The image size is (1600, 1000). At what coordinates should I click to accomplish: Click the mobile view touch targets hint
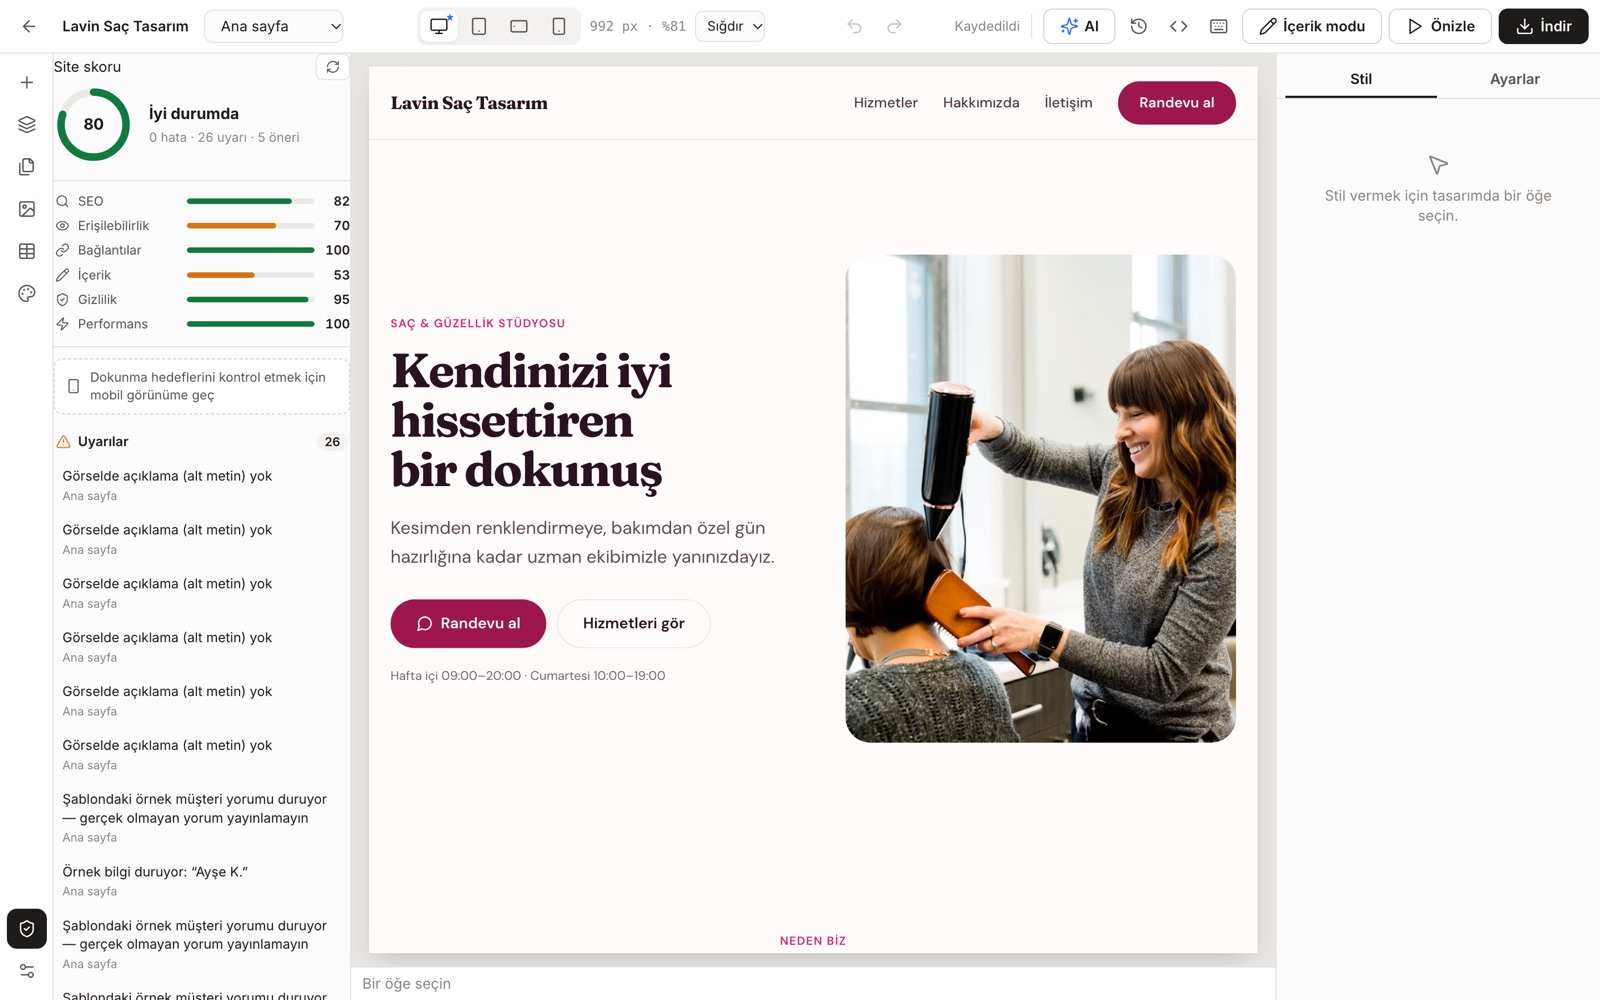202,386
